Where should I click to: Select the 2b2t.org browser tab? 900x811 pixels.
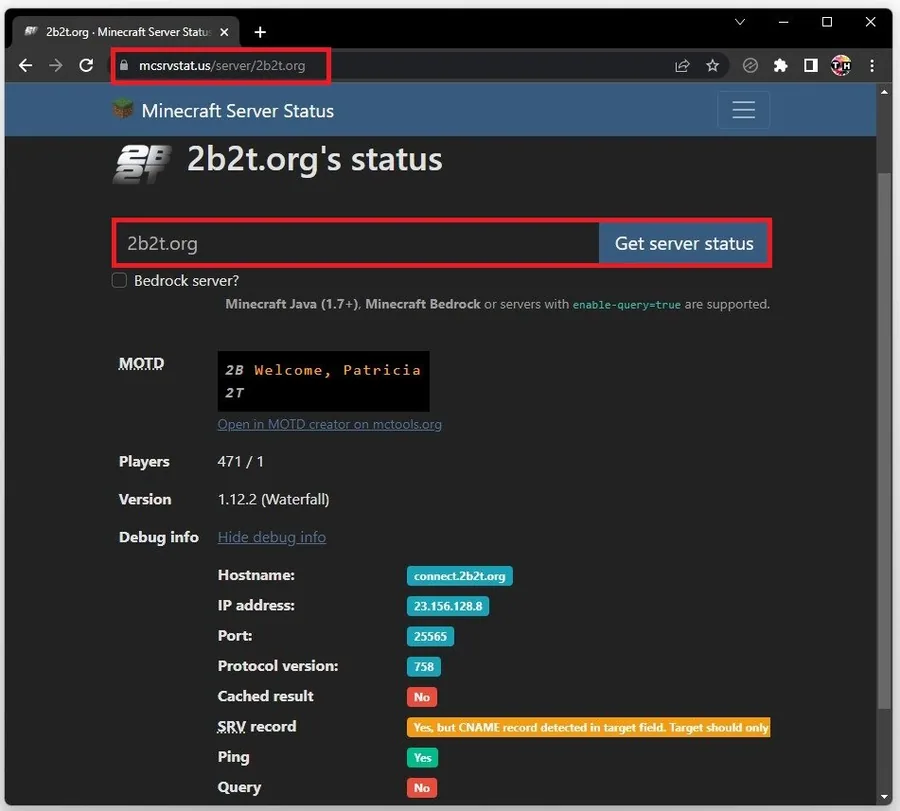[x=126, y=32]
